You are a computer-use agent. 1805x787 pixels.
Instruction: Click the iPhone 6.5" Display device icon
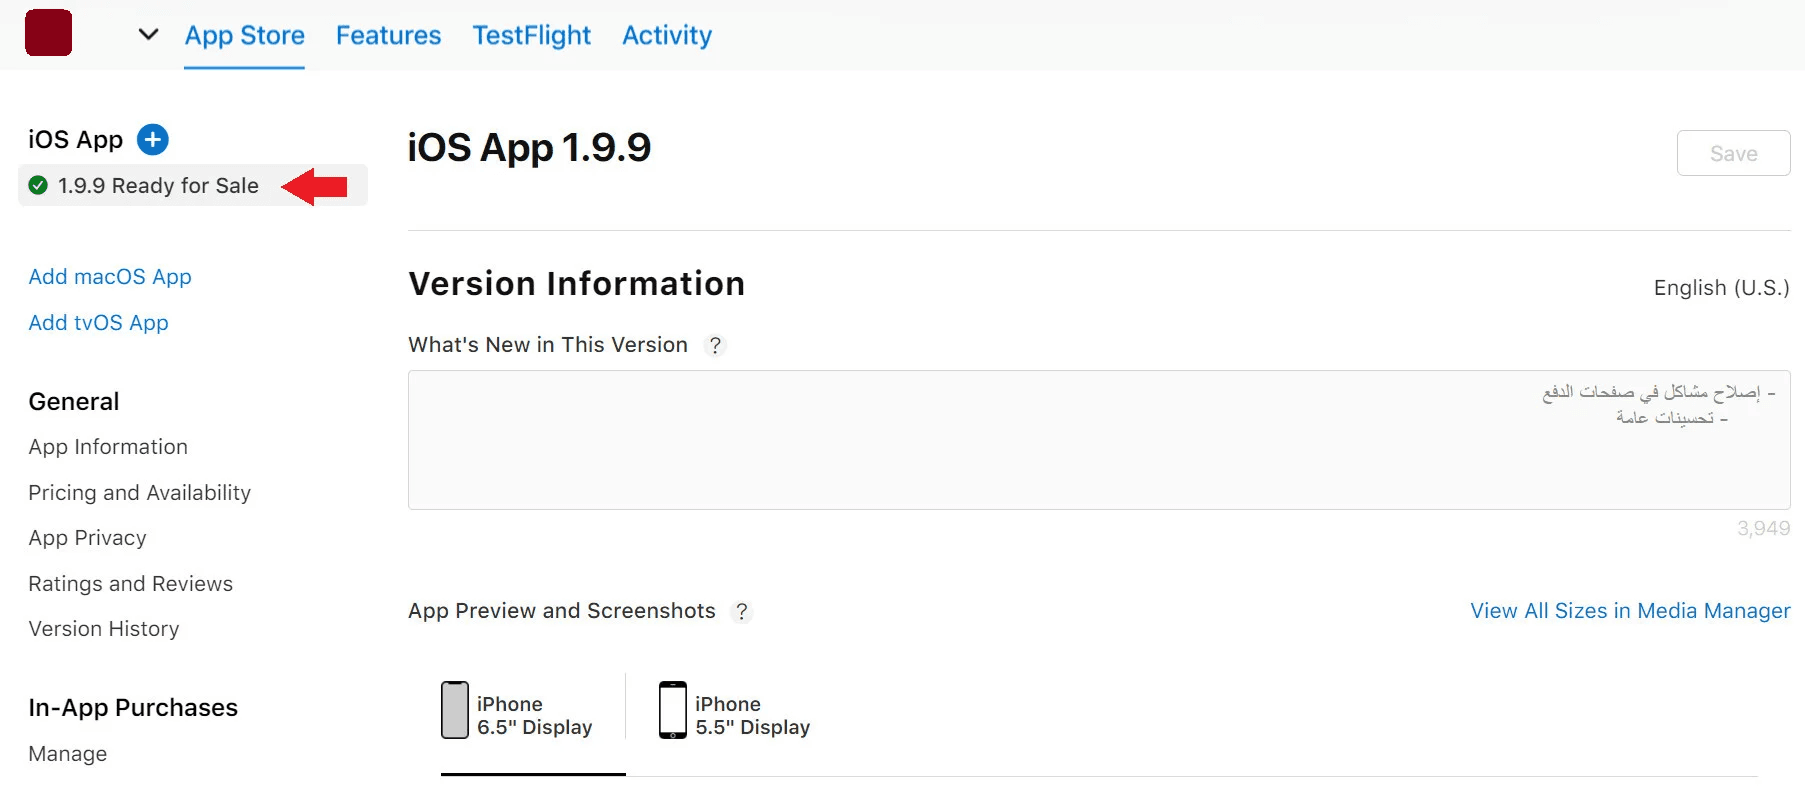click(455, 710)
